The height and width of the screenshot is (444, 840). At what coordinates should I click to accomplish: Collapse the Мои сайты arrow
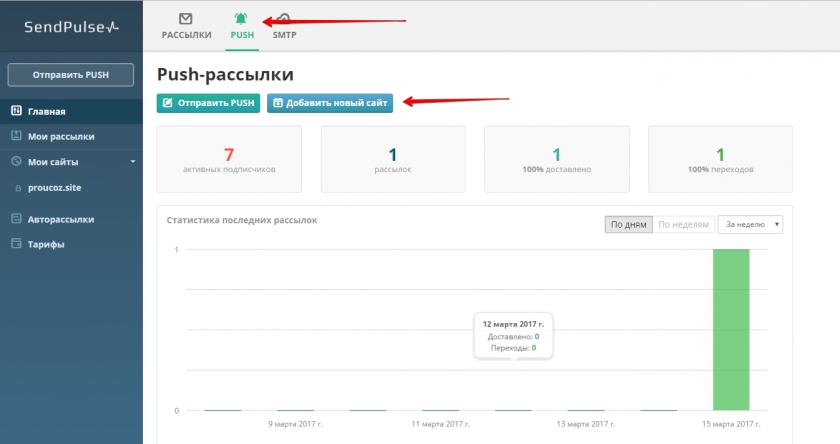[x=133, y=161]
